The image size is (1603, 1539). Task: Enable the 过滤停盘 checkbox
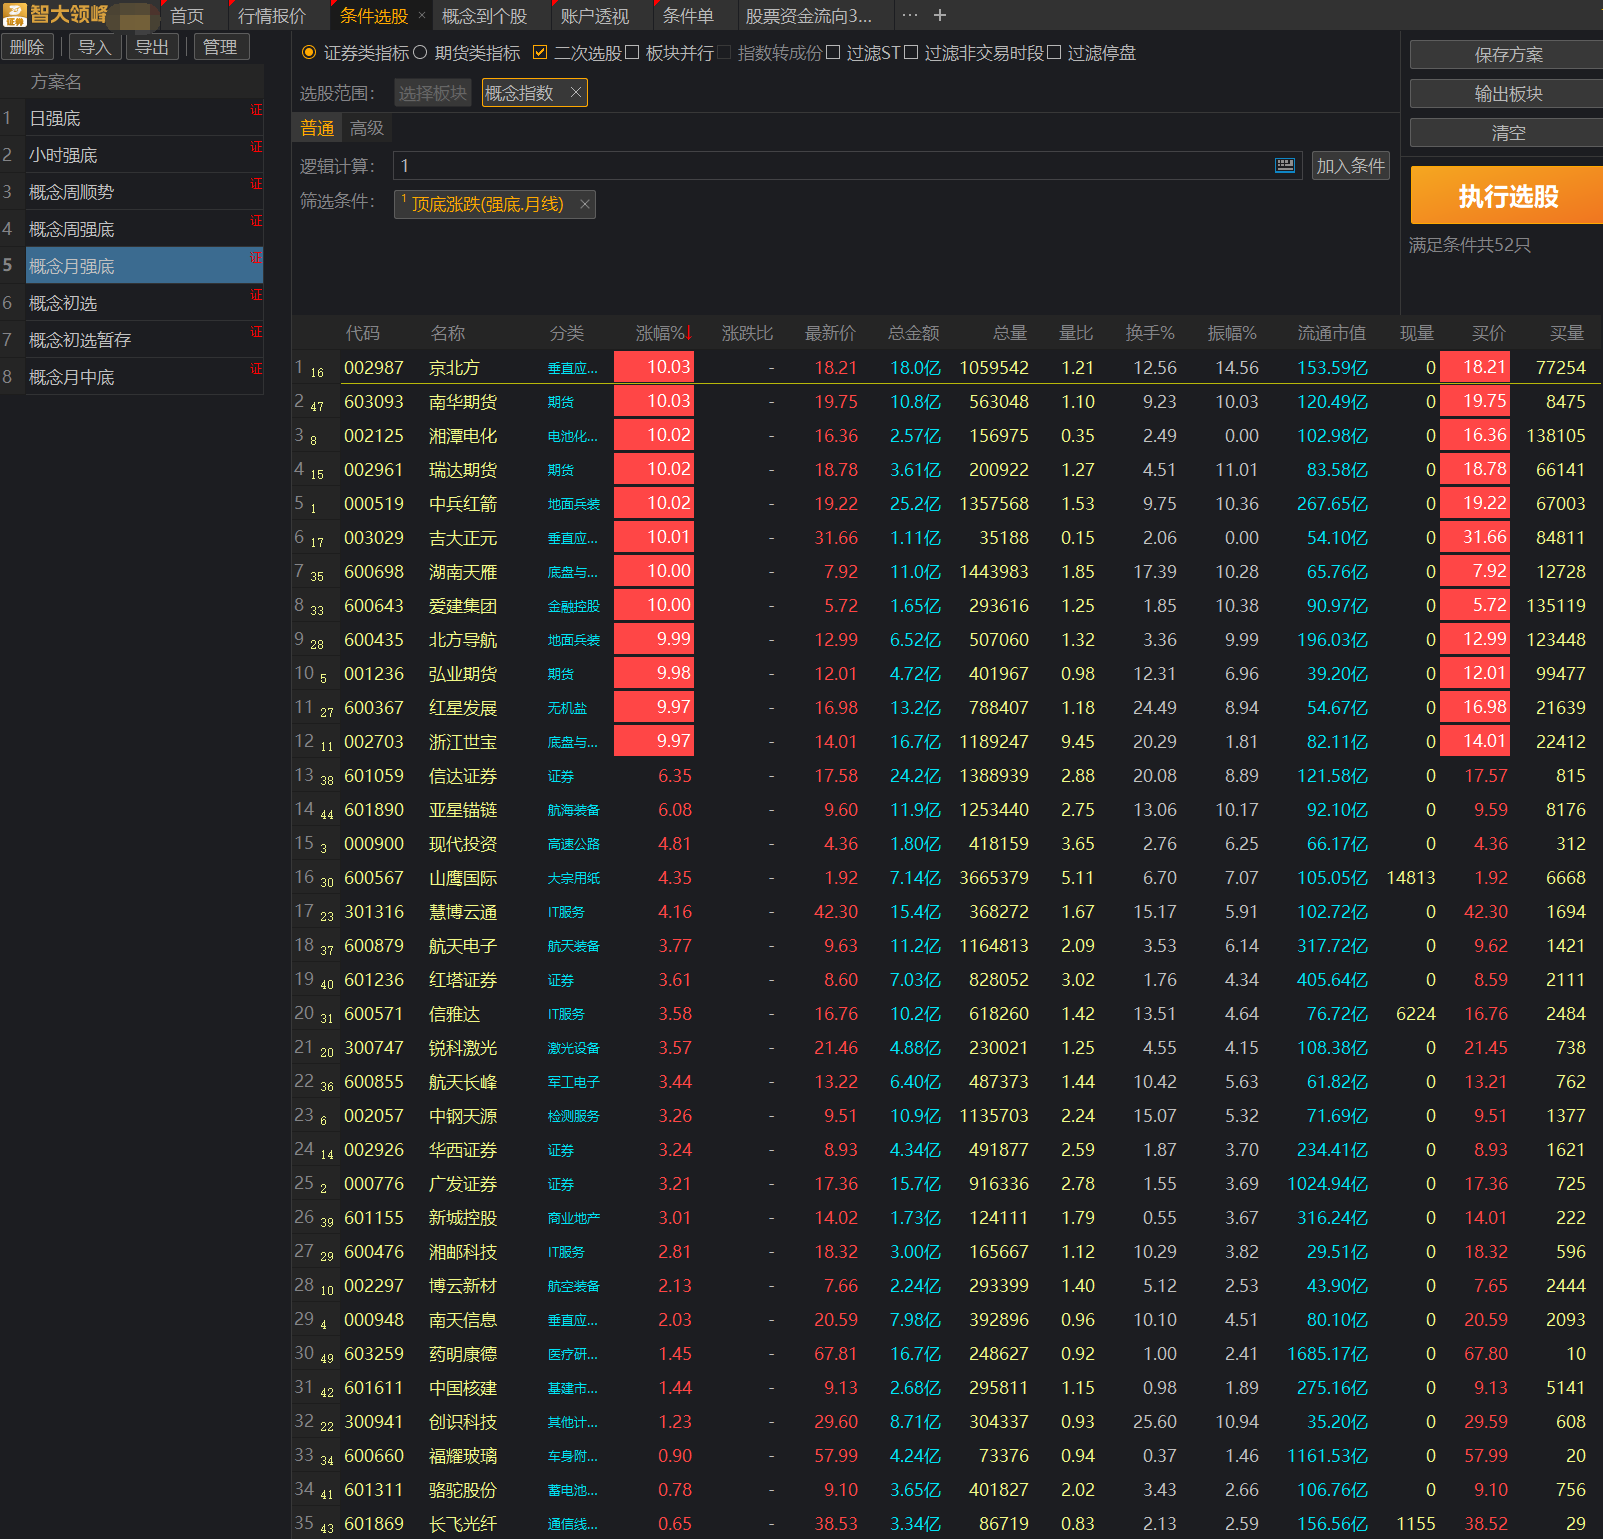click(1054, 53)
